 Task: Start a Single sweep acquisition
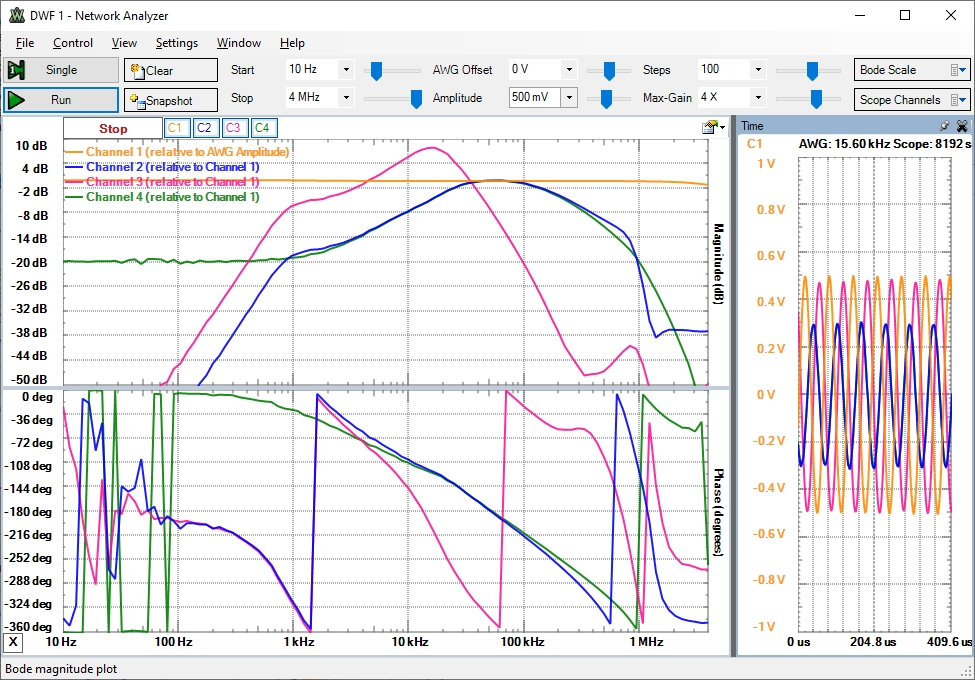60,70
